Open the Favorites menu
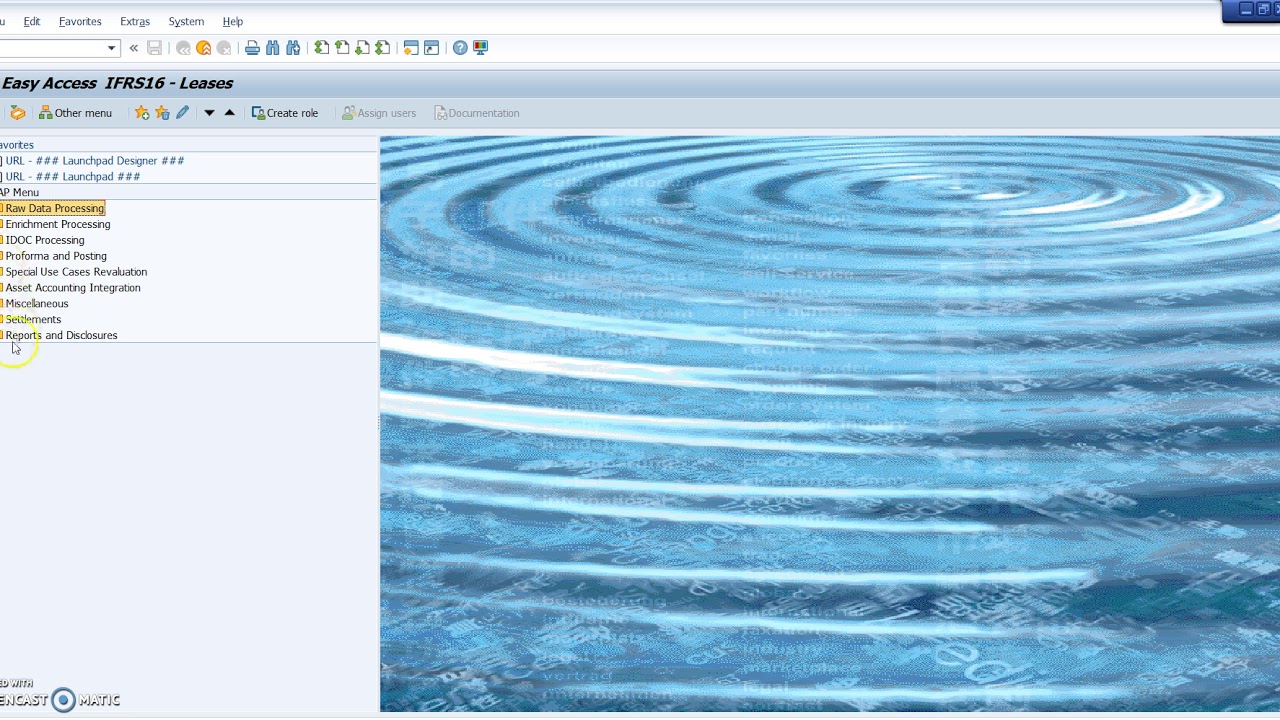Image resolution: width=1280 pixels, height=720 pixels. 80,21
